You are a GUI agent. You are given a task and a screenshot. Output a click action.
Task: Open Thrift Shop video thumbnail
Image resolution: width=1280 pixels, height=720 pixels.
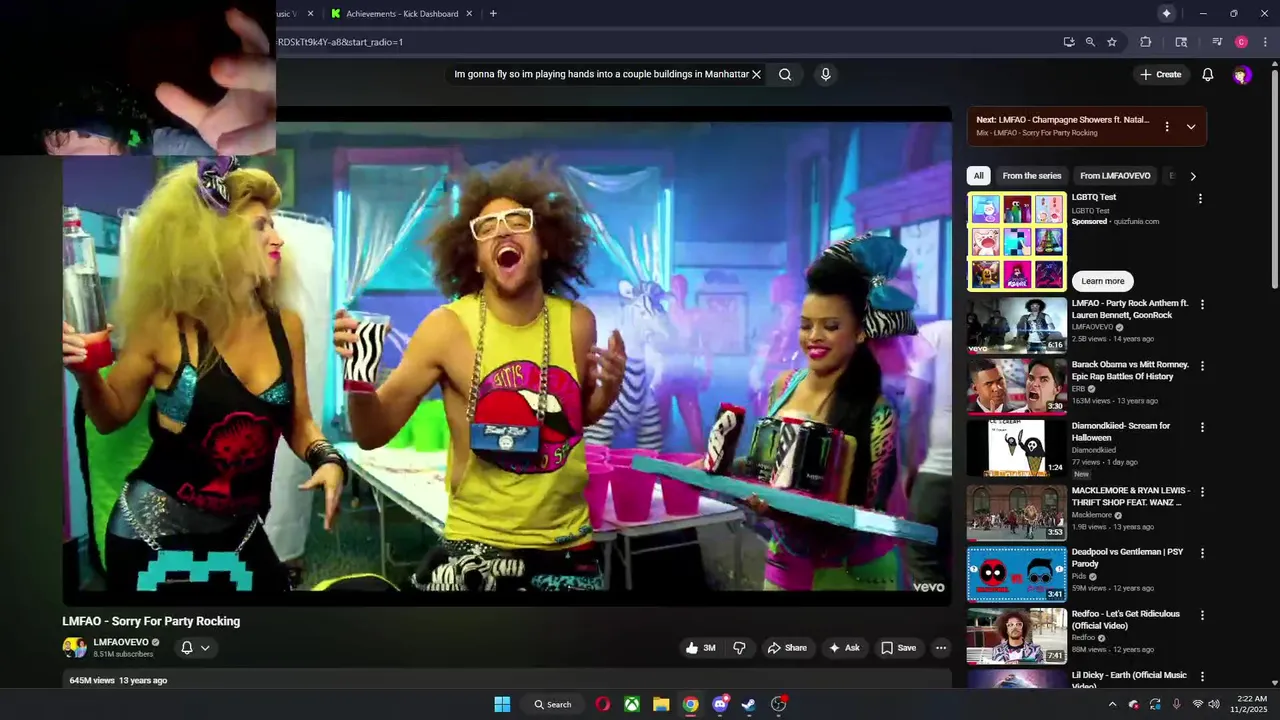tap(1017, 512)
